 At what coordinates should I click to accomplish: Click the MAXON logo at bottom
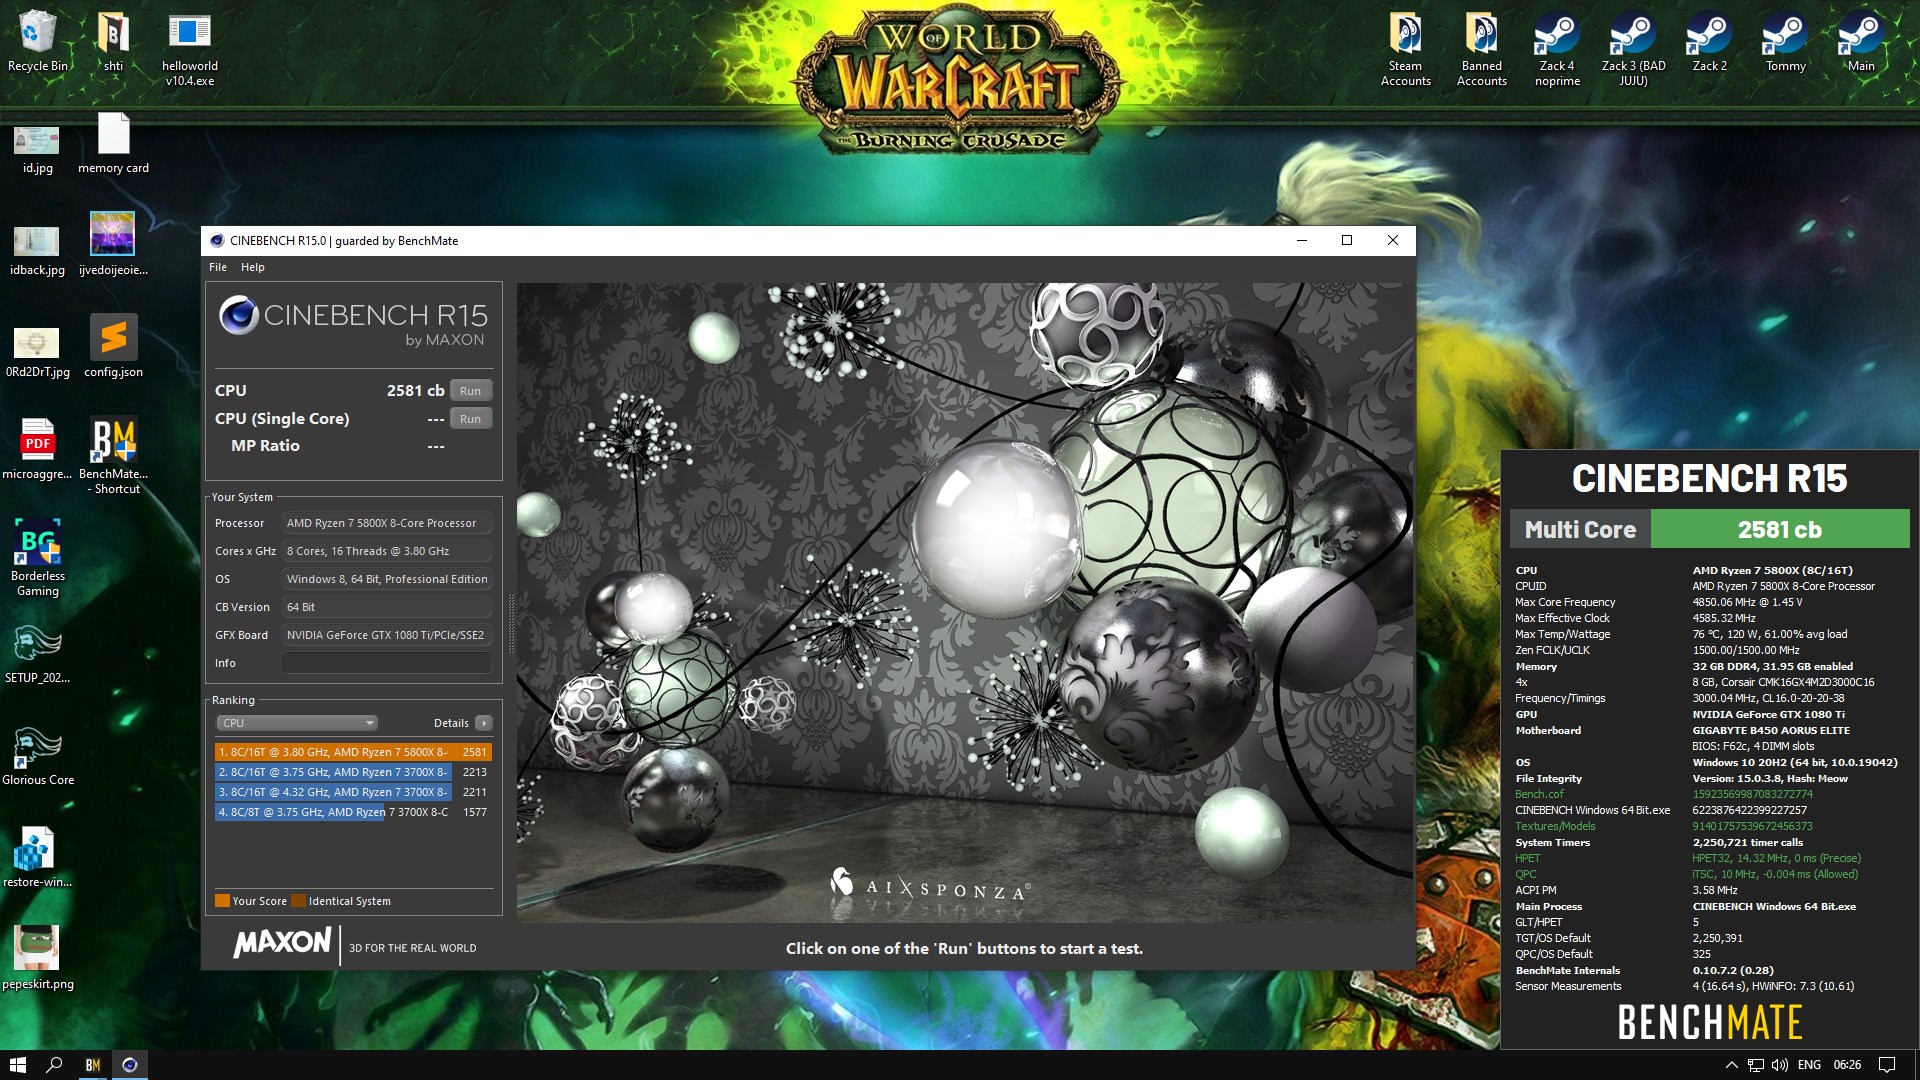pyautogui.click(x=282, y=942)
